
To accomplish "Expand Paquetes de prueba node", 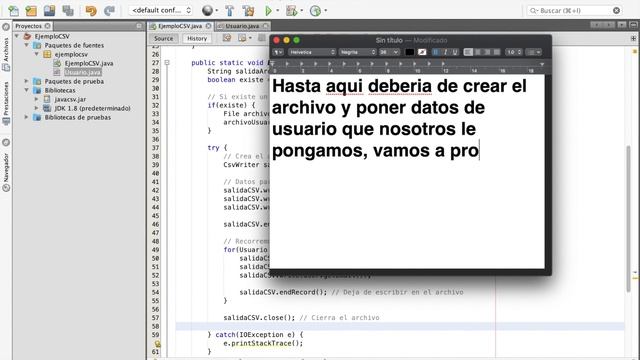I will pos(27,81).
